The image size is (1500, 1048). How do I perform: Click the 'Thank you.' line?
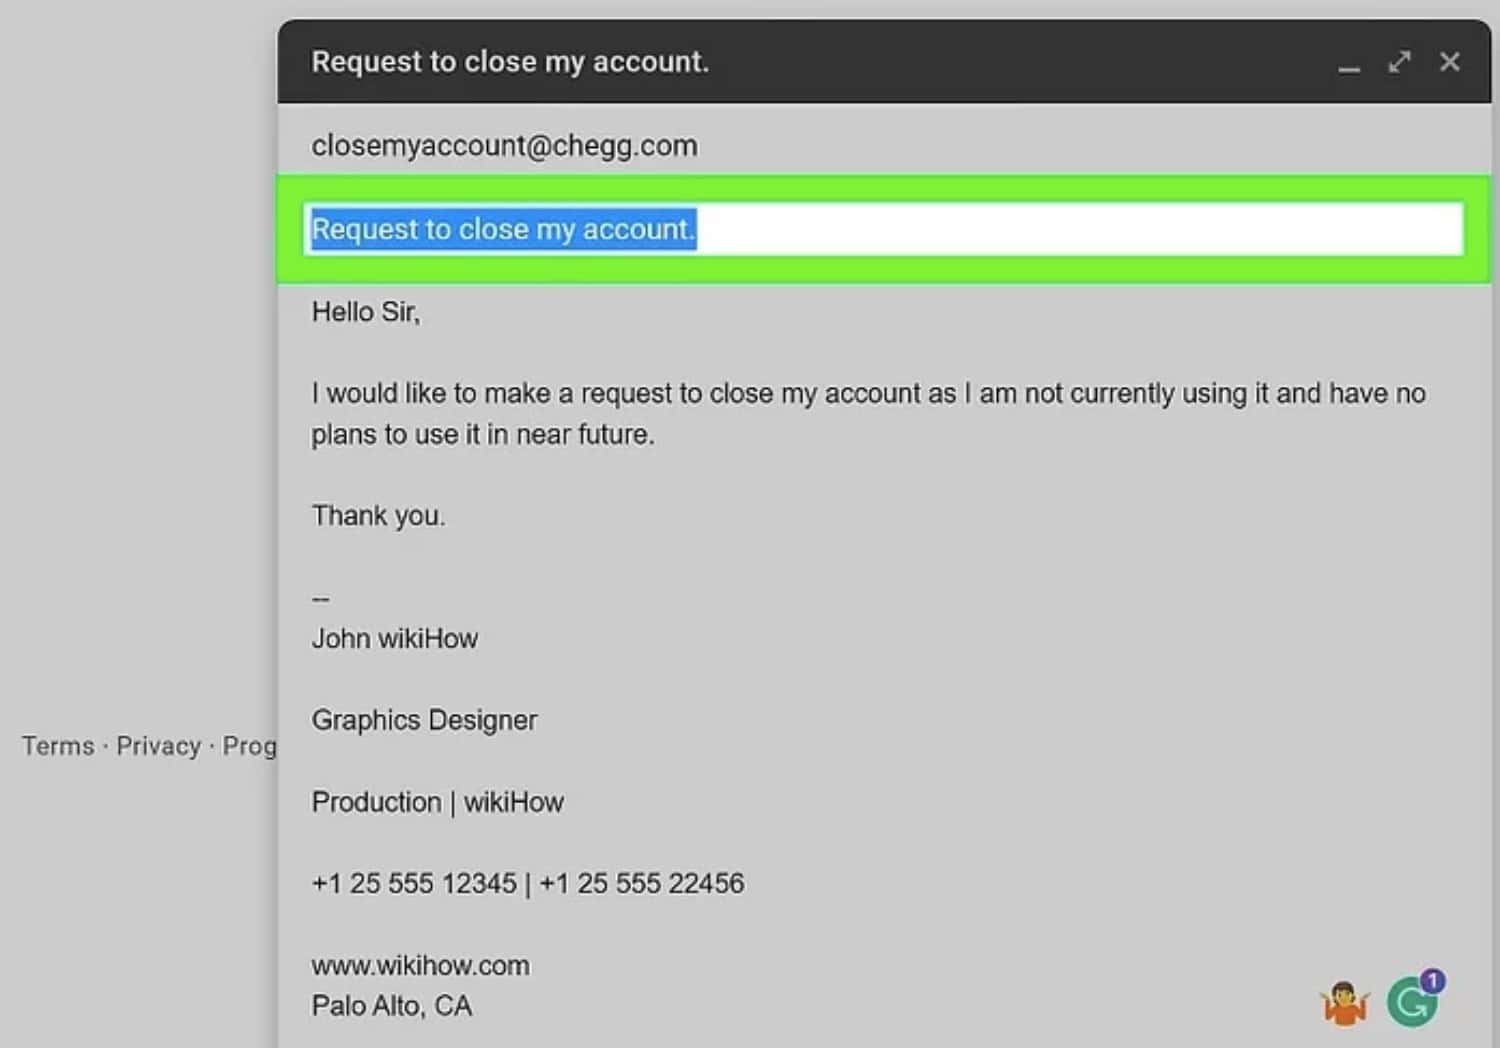(x=378, y=516)
